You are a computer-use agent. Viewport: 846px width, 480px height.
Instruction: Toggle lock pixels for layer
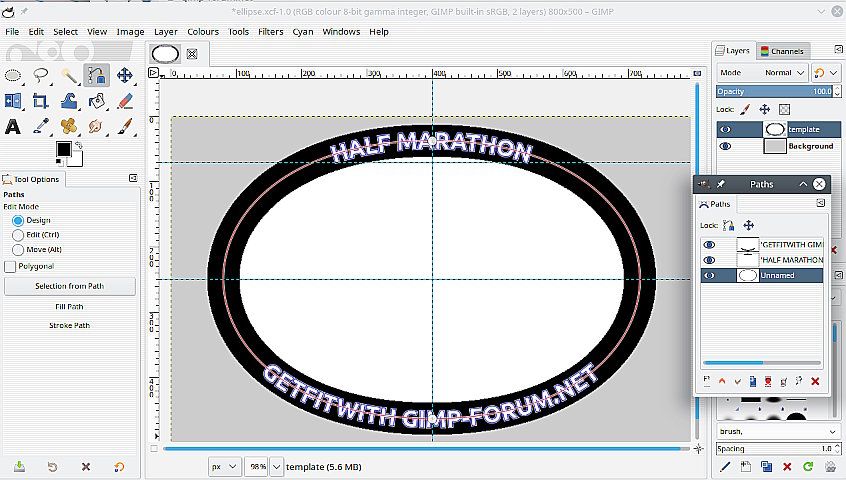[745, 109]
